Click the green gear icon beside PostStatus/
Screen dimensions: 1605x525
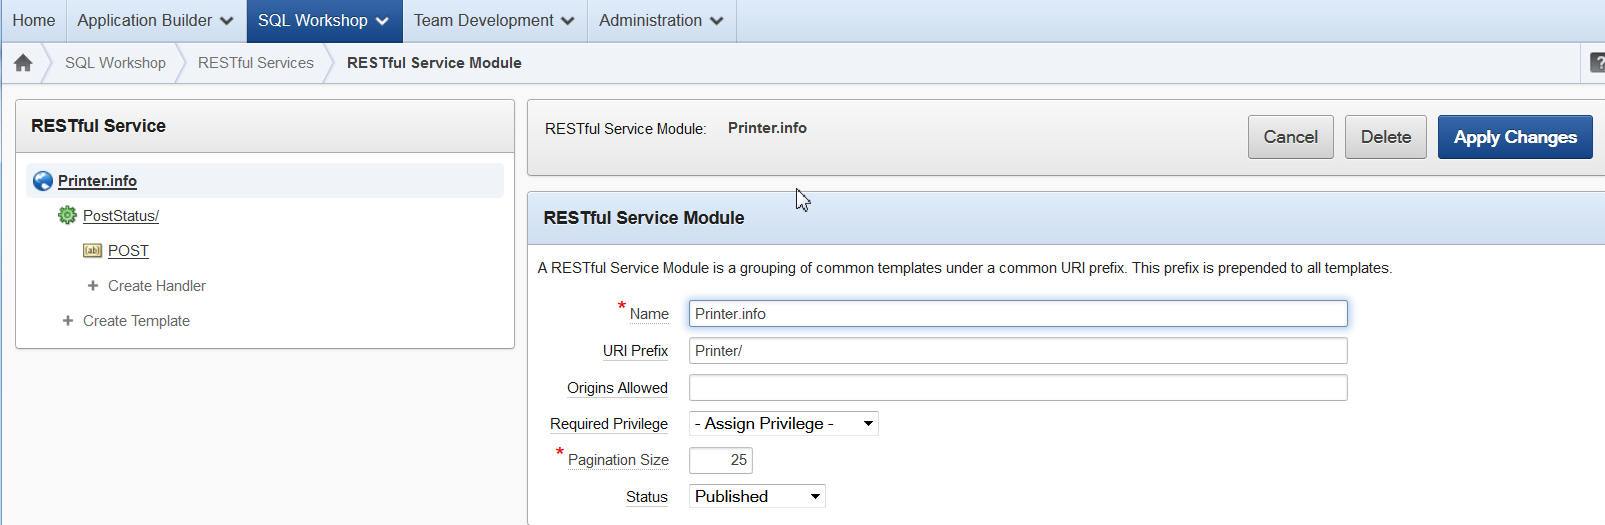pos(67,215)
